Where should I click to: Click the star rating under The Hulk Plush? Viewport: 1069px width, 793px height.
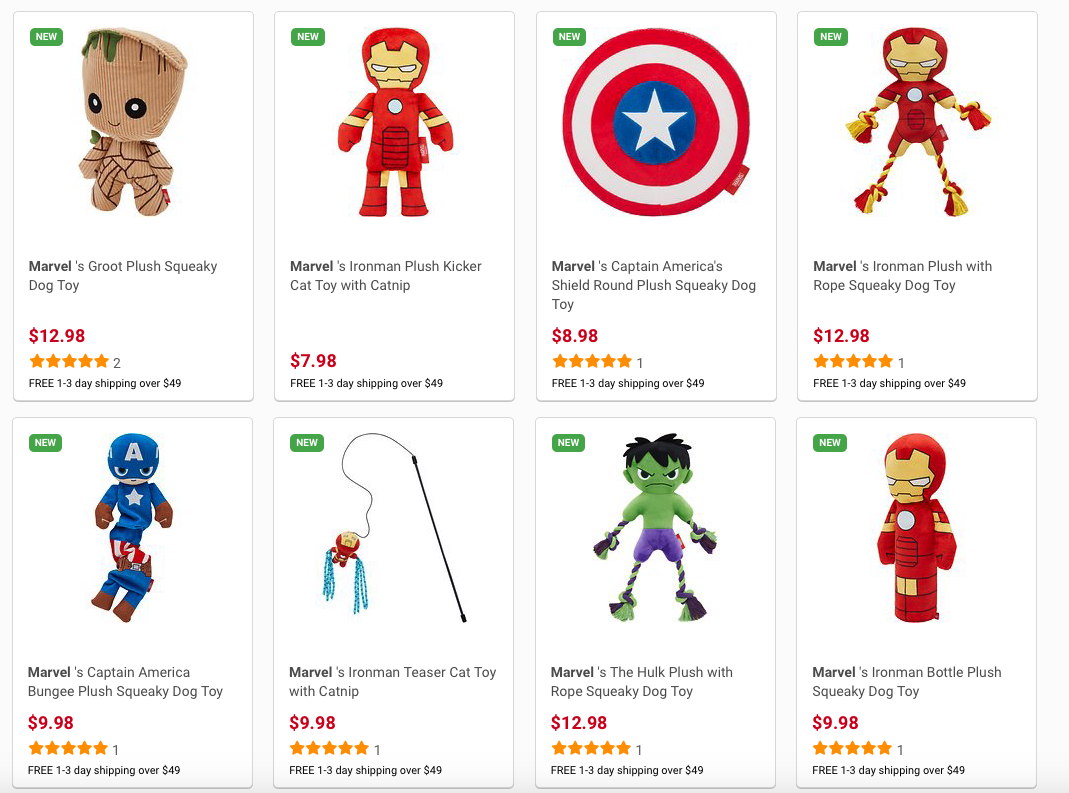(x=591, y=749)
